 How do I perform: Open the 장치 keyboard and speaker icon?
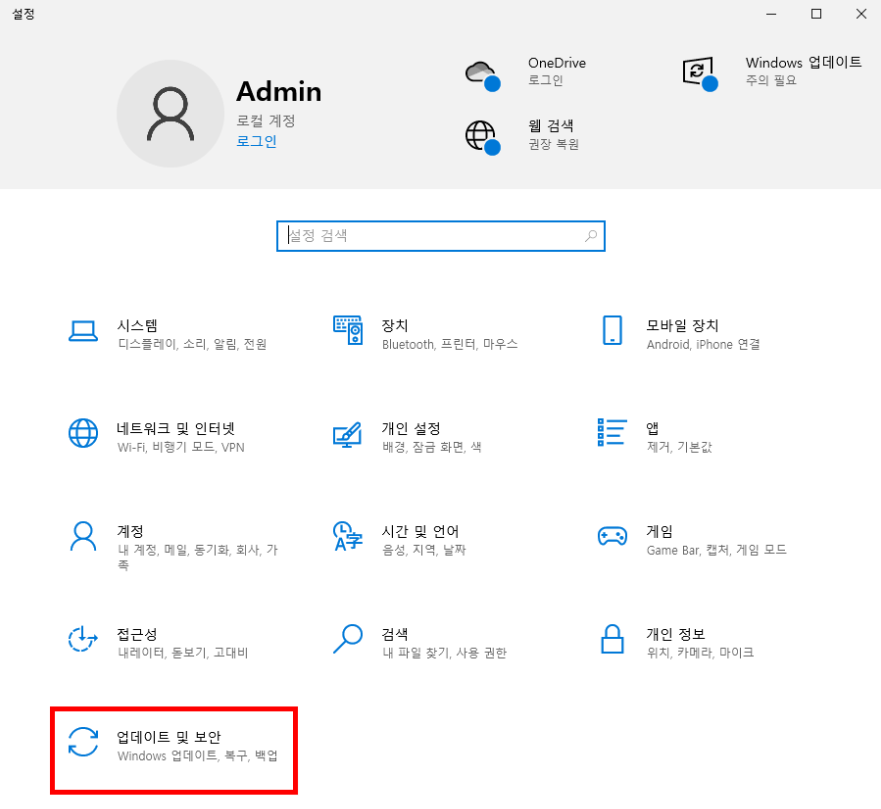[x=348, y=330]
